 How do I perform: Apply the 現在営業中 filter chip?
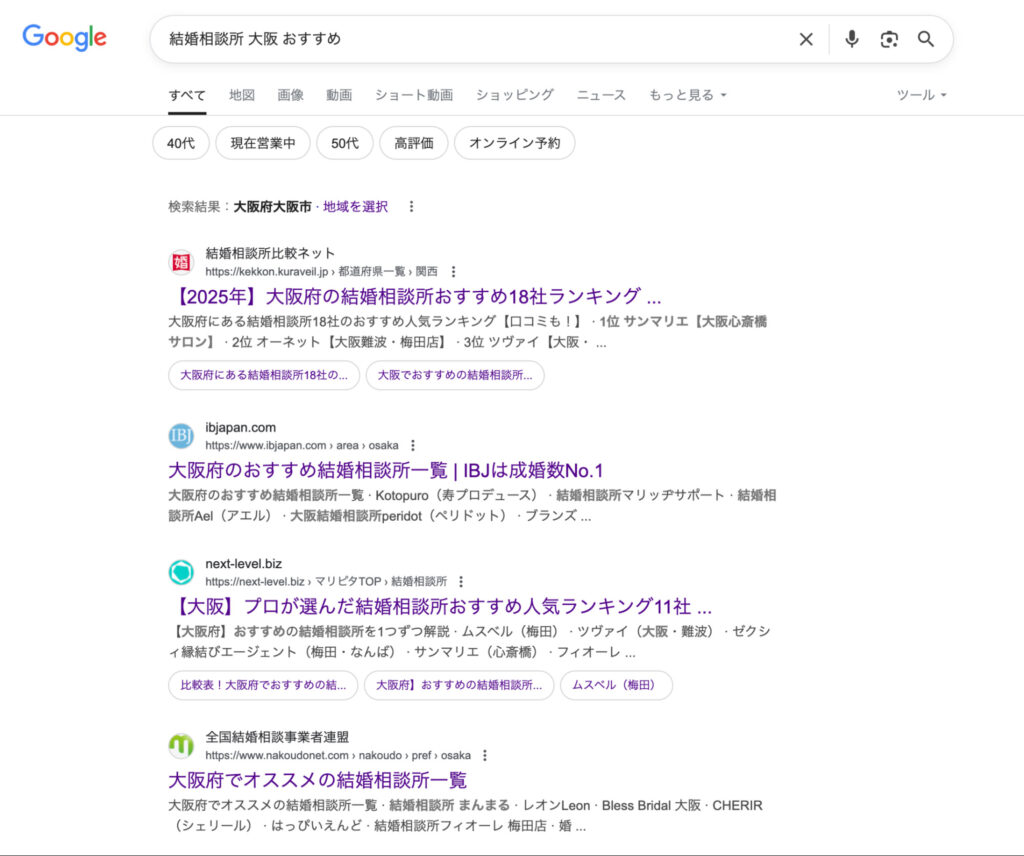coord(263,143)
